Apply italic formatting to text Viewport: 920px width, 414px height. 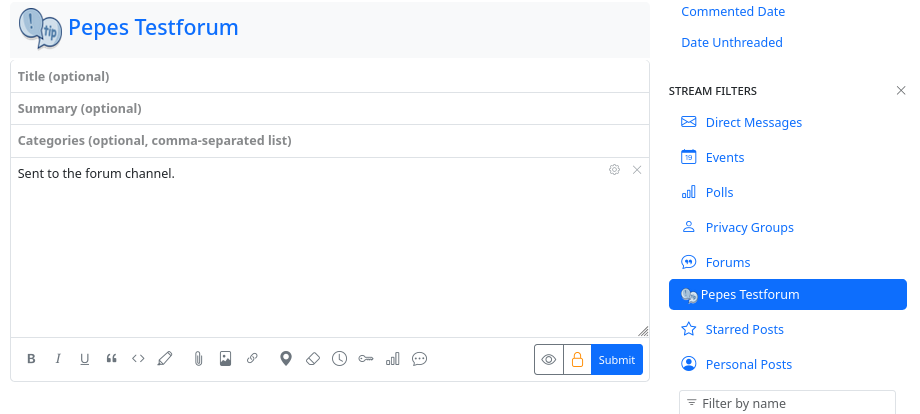[58, 359]
